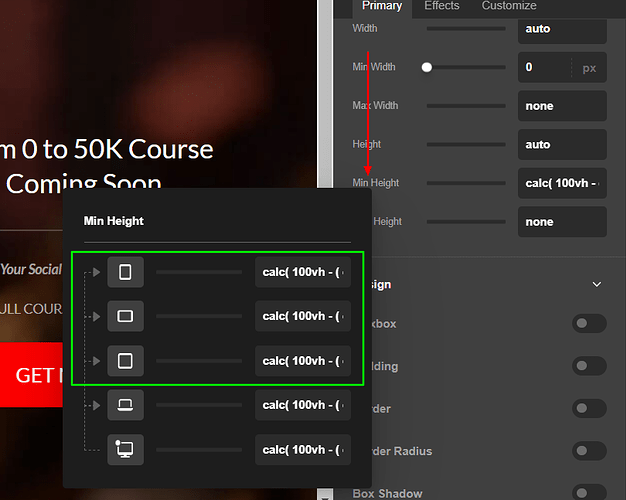626x500 pixels.
Task: Enable the Padding toggle
Action: (x=589, y=366)
